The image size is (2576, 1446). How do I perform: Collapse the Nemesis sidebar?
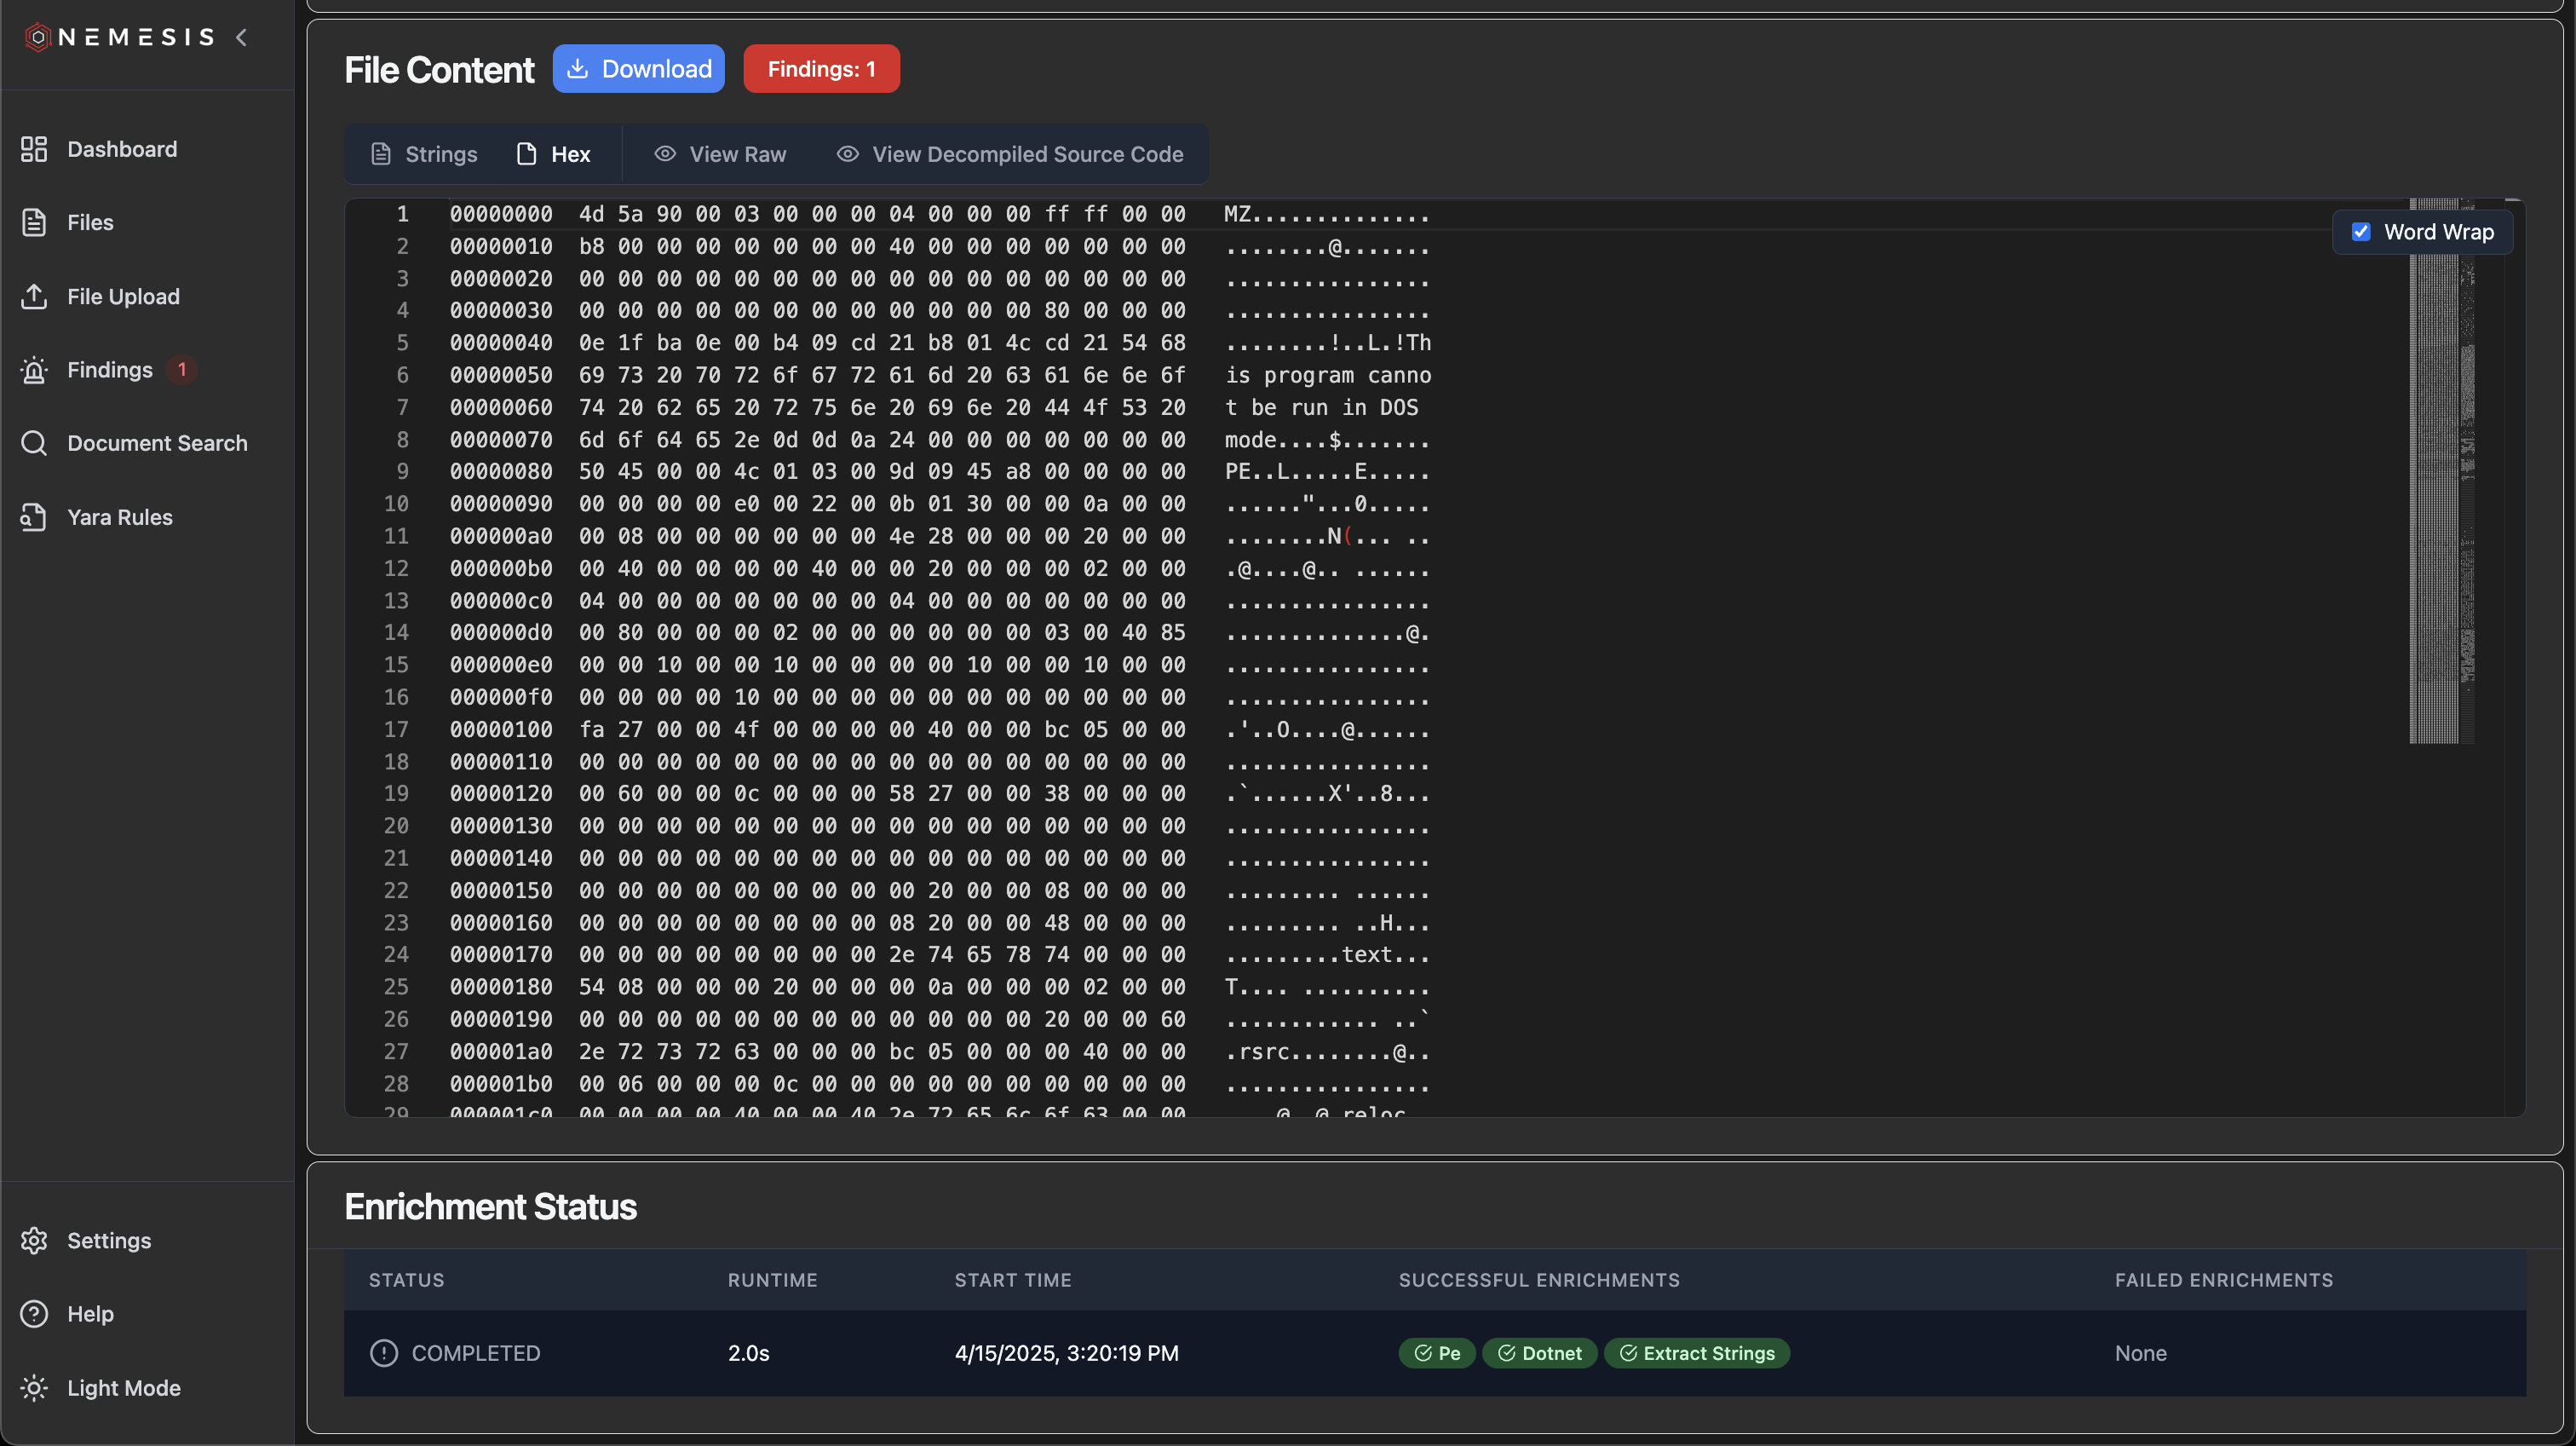242,37
